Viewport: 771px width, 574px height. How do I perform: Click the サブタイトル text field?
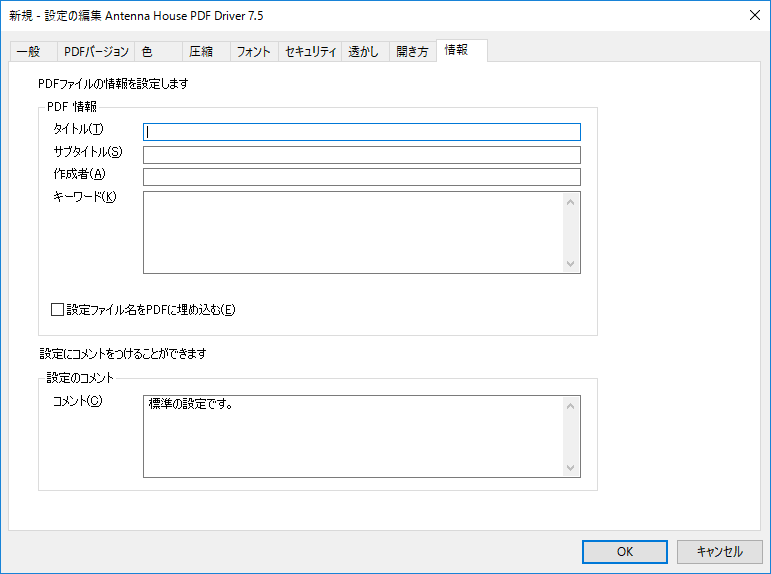point(362,155)
